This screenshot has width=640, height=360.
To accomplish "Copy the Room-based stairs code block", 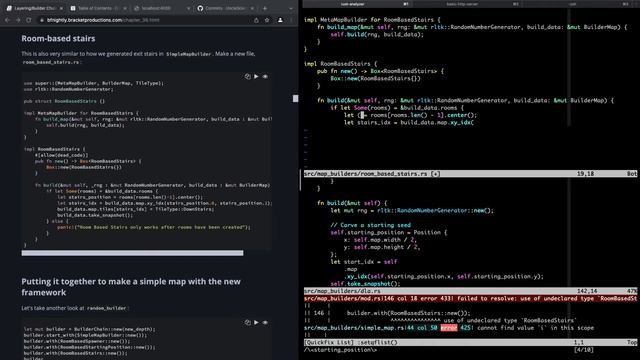I will coord(247,76).
